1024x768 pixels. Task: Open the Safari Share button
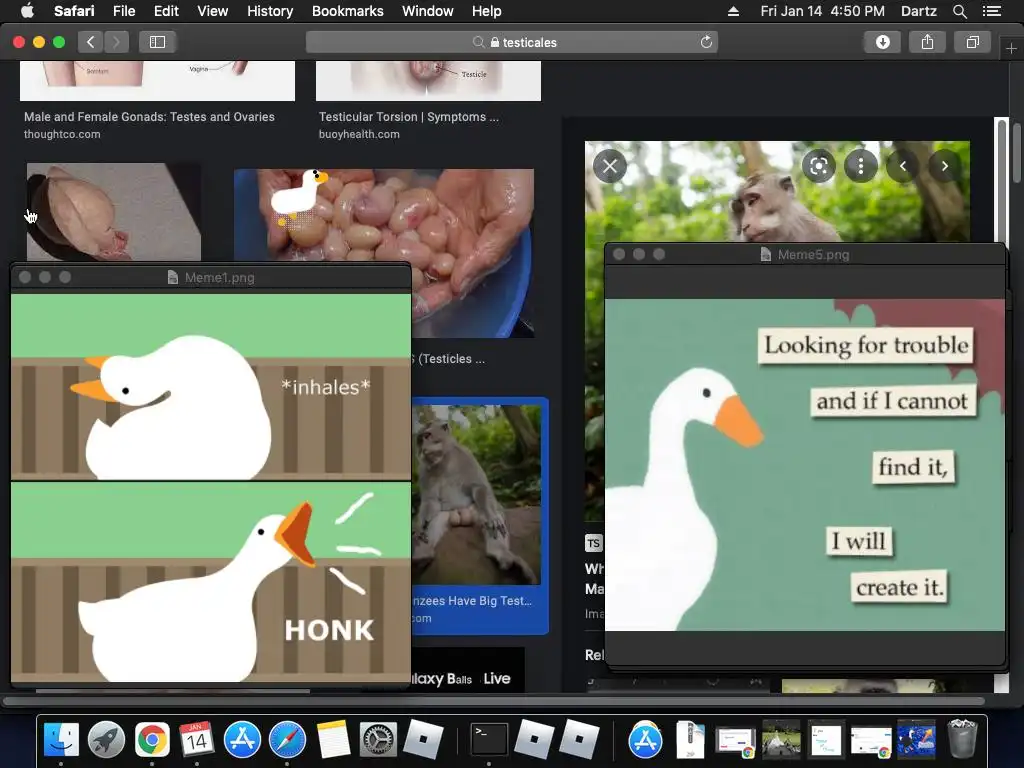click(x=927, y=42)
